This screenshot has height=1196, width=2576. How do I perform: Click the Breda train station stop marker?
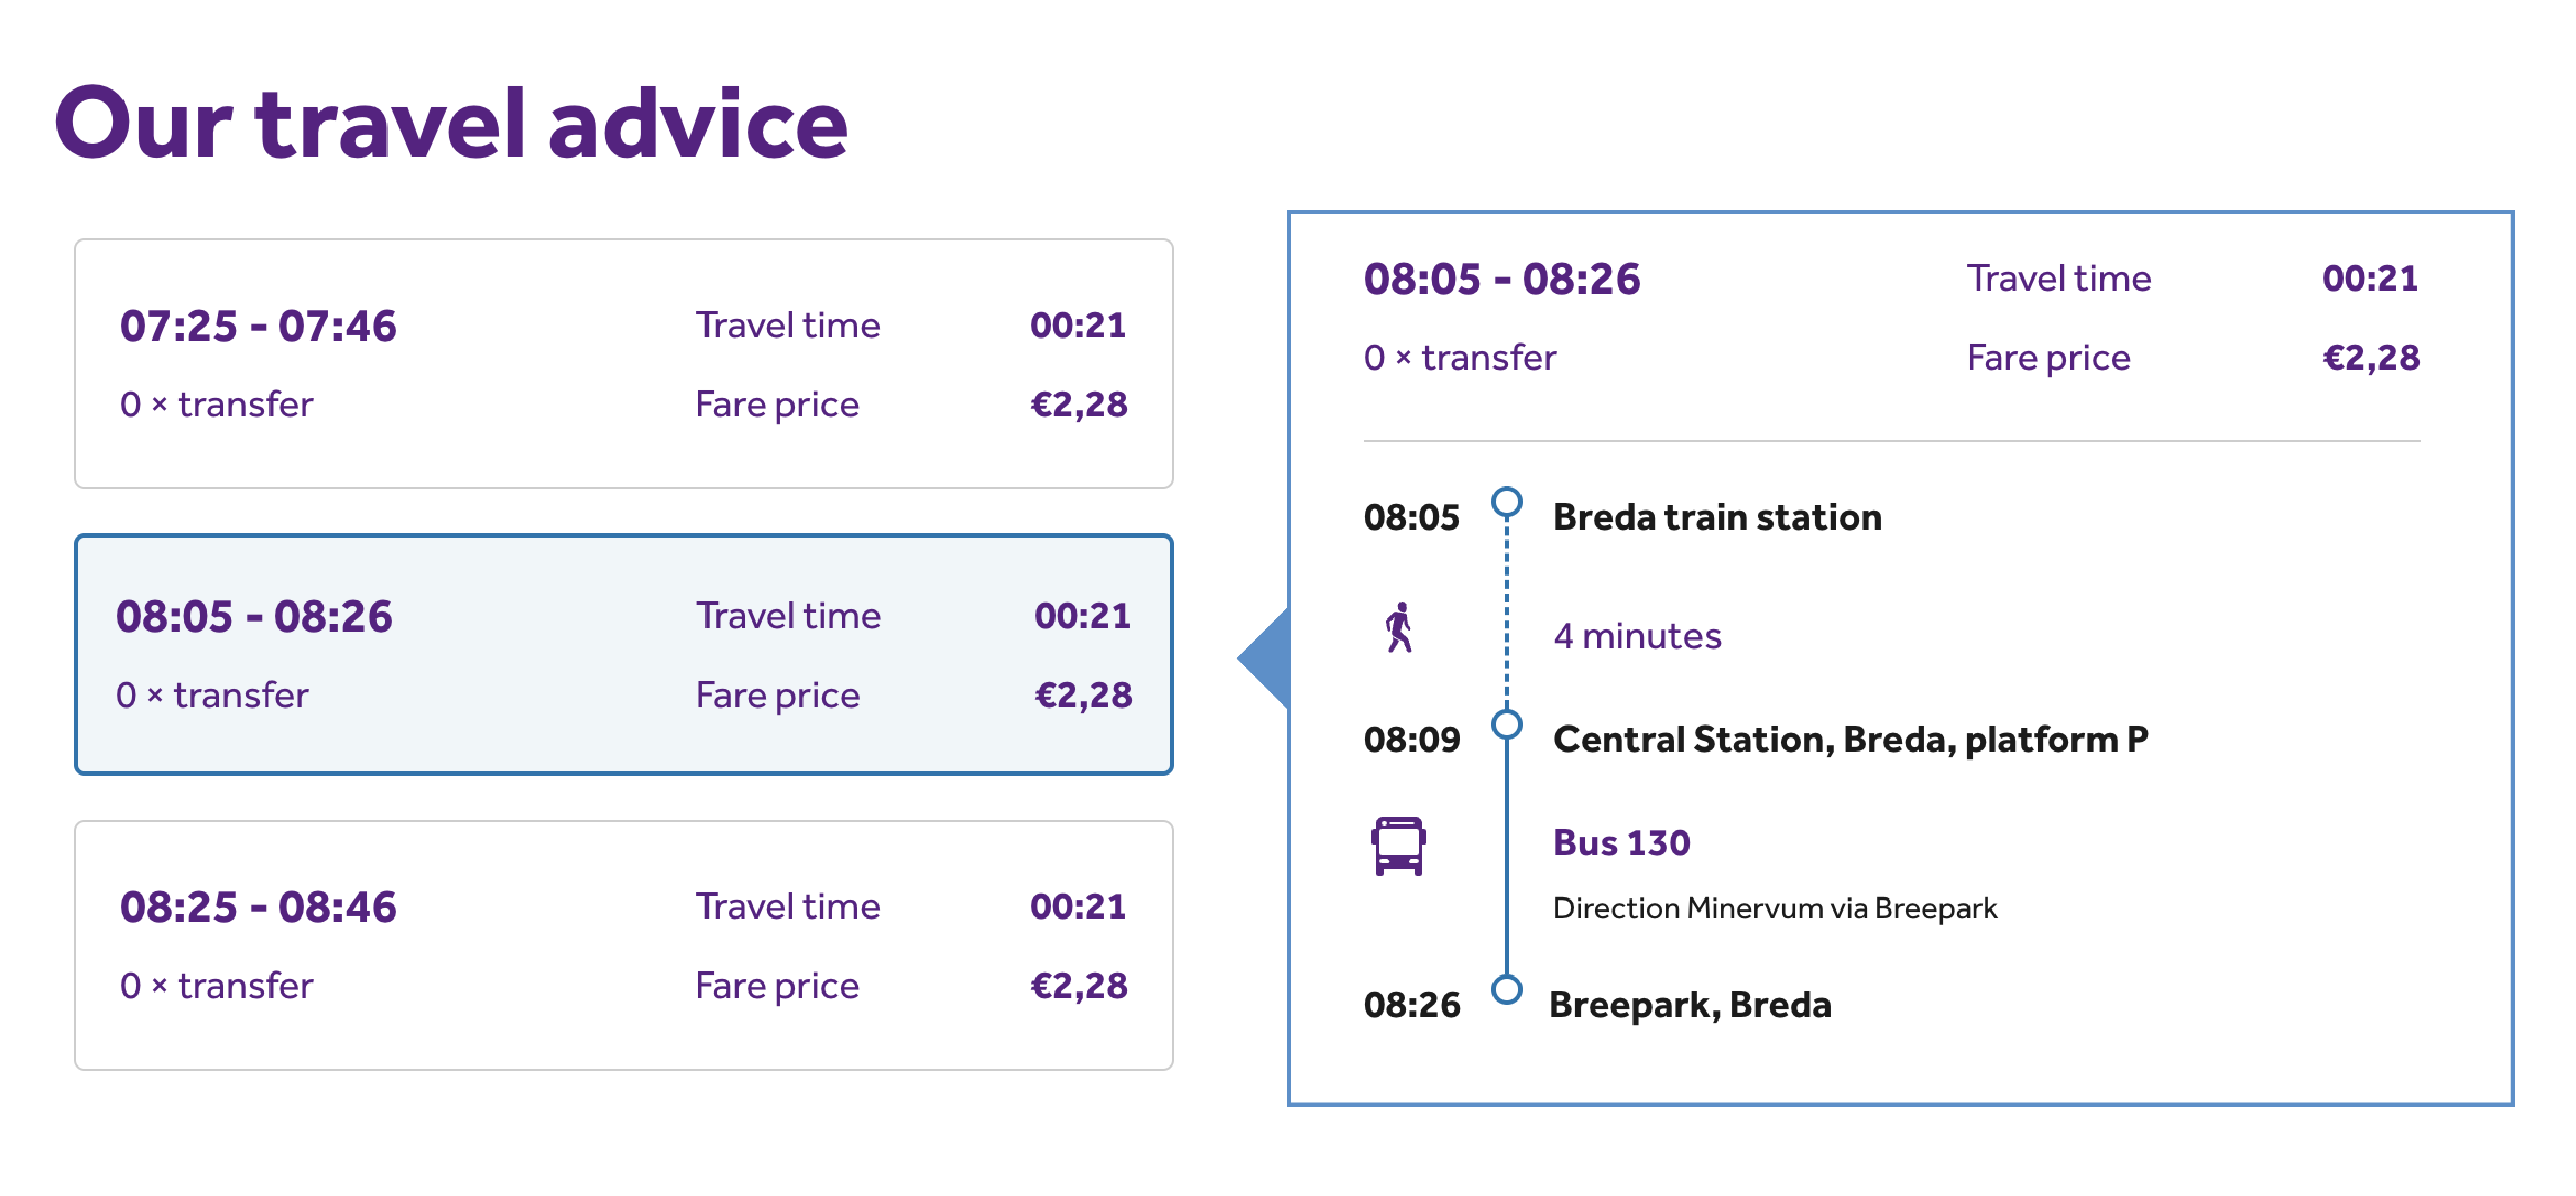click(x=1506, y=502)
